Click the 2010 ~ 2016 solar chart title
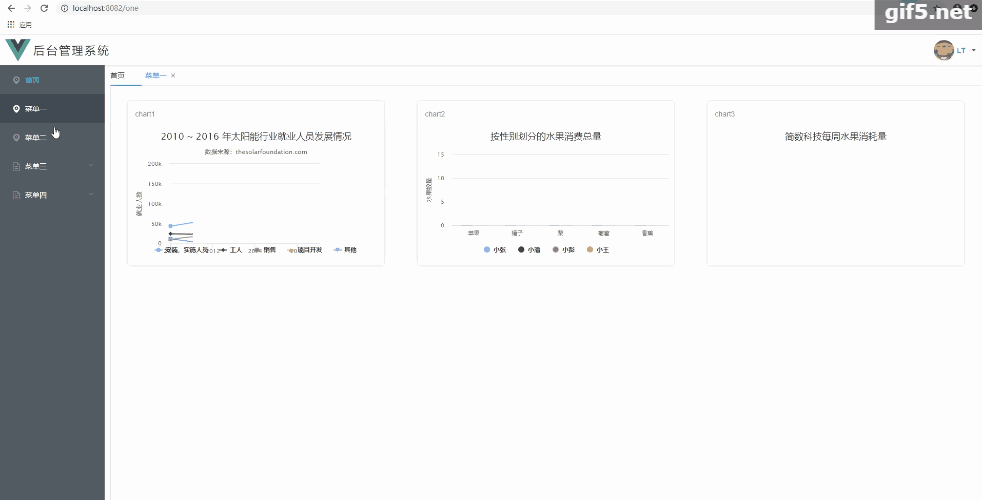The image size is (982, 500). pyautogui.click(x=256, y=136)
